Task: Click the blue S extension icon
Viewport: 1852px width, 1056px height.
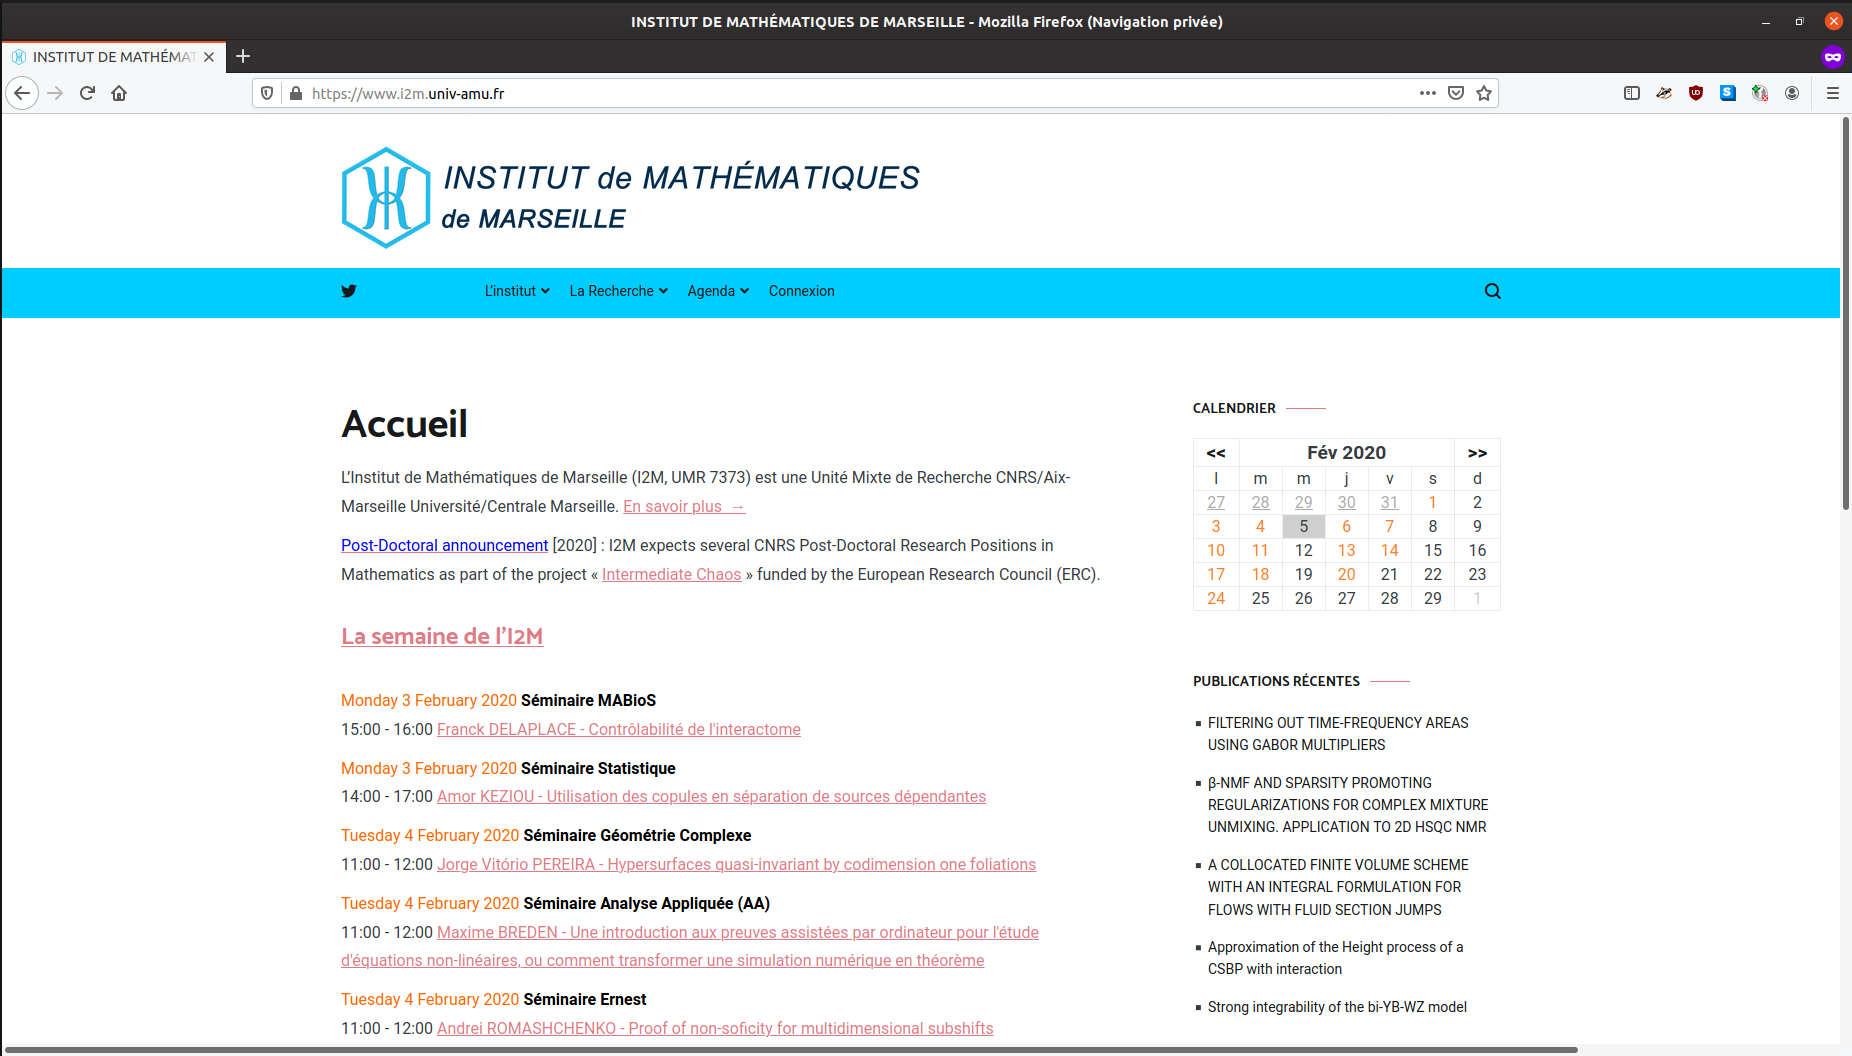Action: (x=1728, y=93)
